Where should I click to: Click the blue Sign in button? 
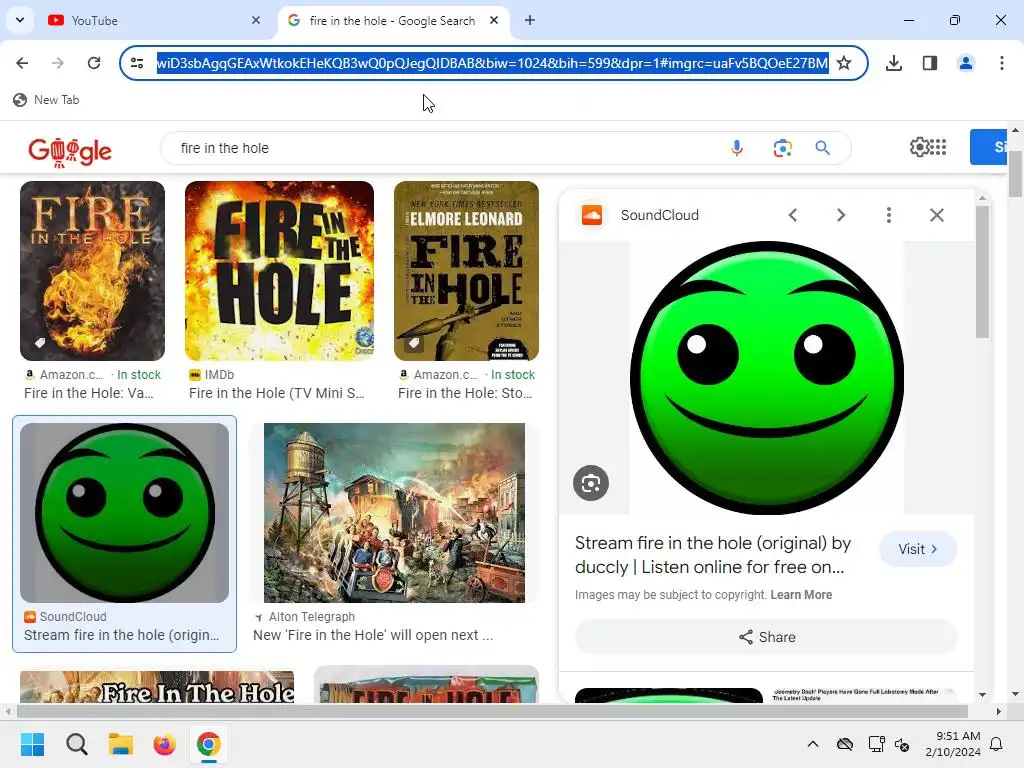989,147
